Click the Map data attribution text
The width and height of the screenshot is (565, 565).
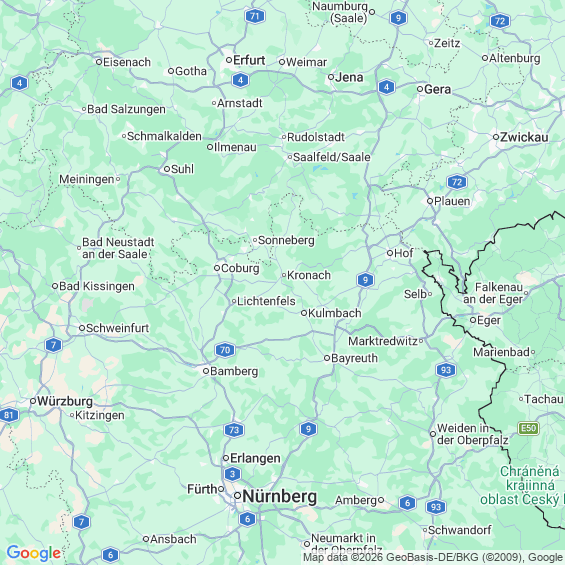434,557
